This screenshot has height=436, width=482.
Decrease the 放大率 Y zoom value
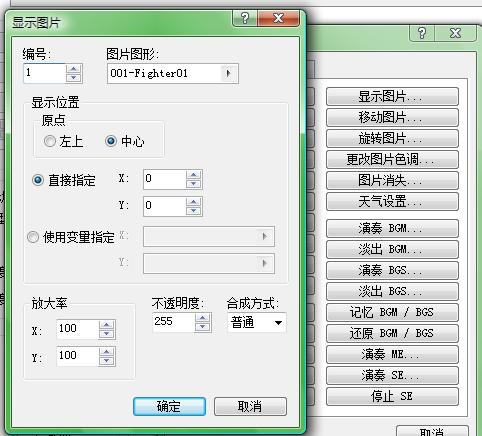tap(107, 361)
